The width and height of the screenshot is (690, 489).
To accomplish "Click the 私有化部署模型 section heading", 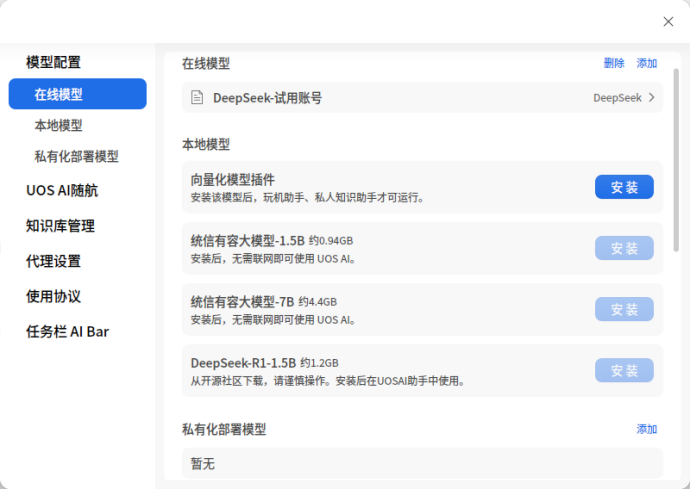I will click(x=224, y=429).
